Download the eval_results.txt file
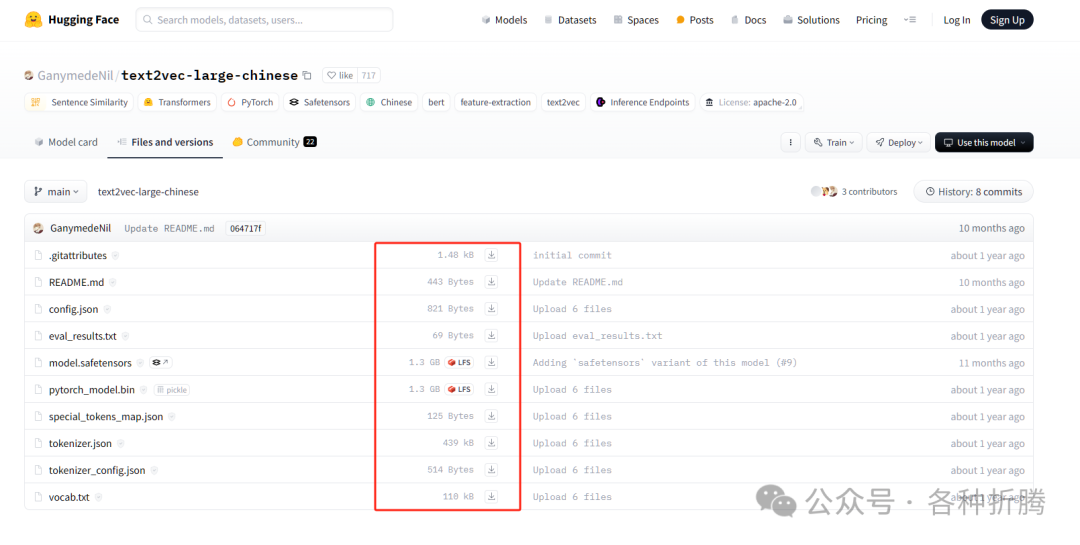Viewport: 1080px width, 545px height. 491,336
